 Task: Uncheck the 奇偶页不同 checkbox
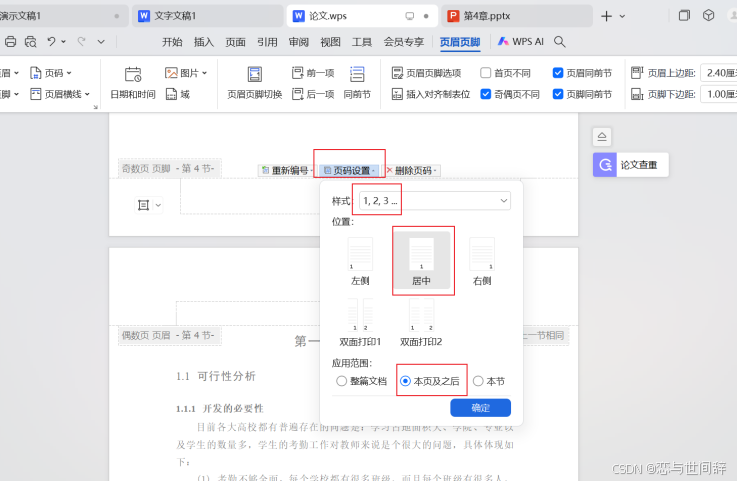(486, 94)
